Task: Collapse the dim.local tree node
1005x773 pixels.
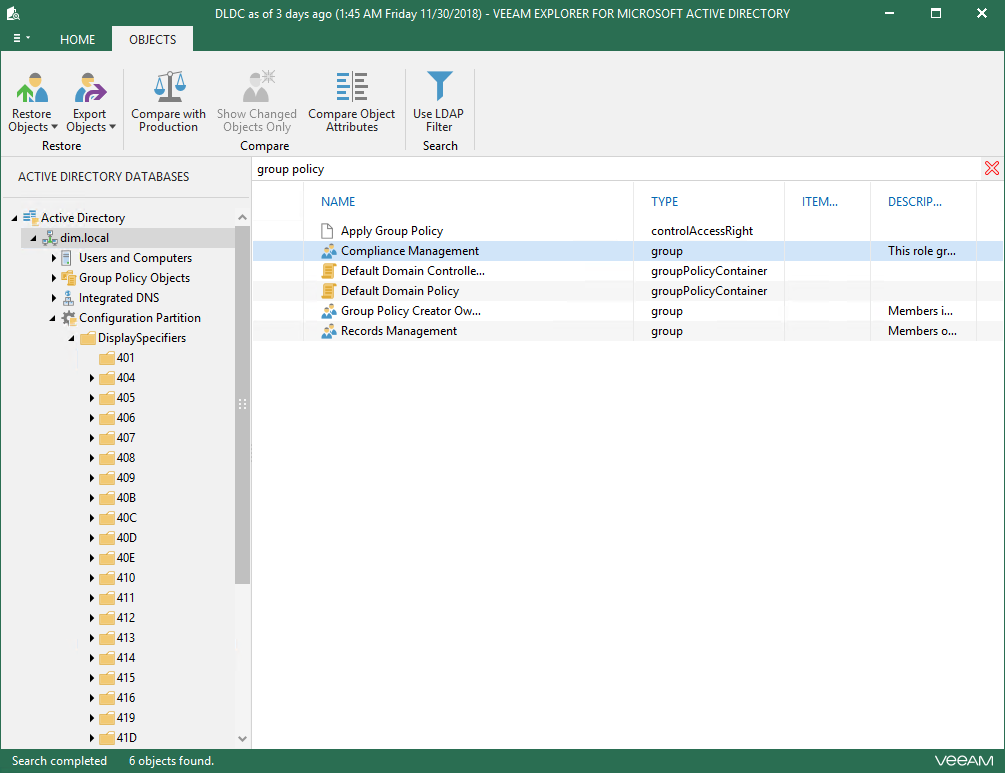Action: [x=33, y=238]
